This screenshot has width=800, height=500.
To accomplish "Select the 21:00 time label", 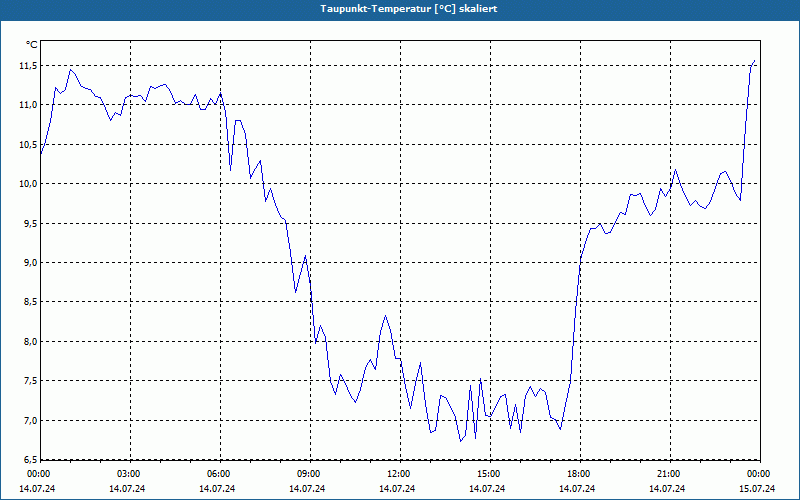I will click(669, 474).
